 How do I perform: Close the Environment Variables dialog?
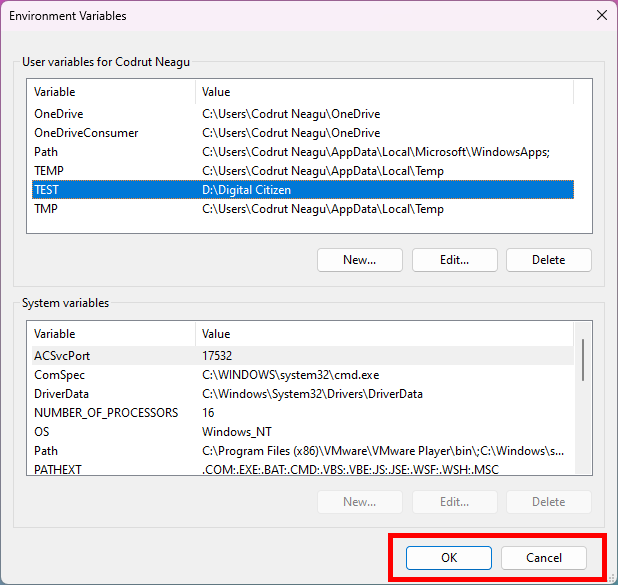click(x=601, y=16)
